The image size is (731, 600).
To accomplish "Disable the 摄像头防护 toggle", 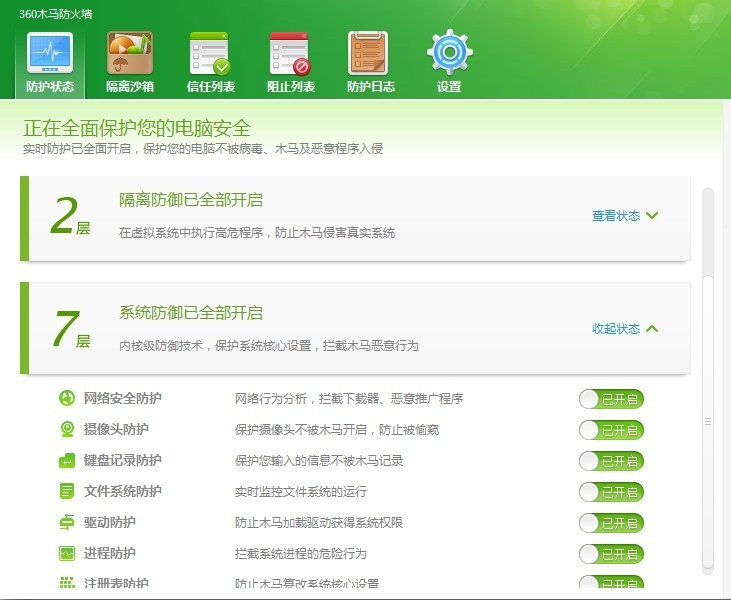I will (611, 430).
